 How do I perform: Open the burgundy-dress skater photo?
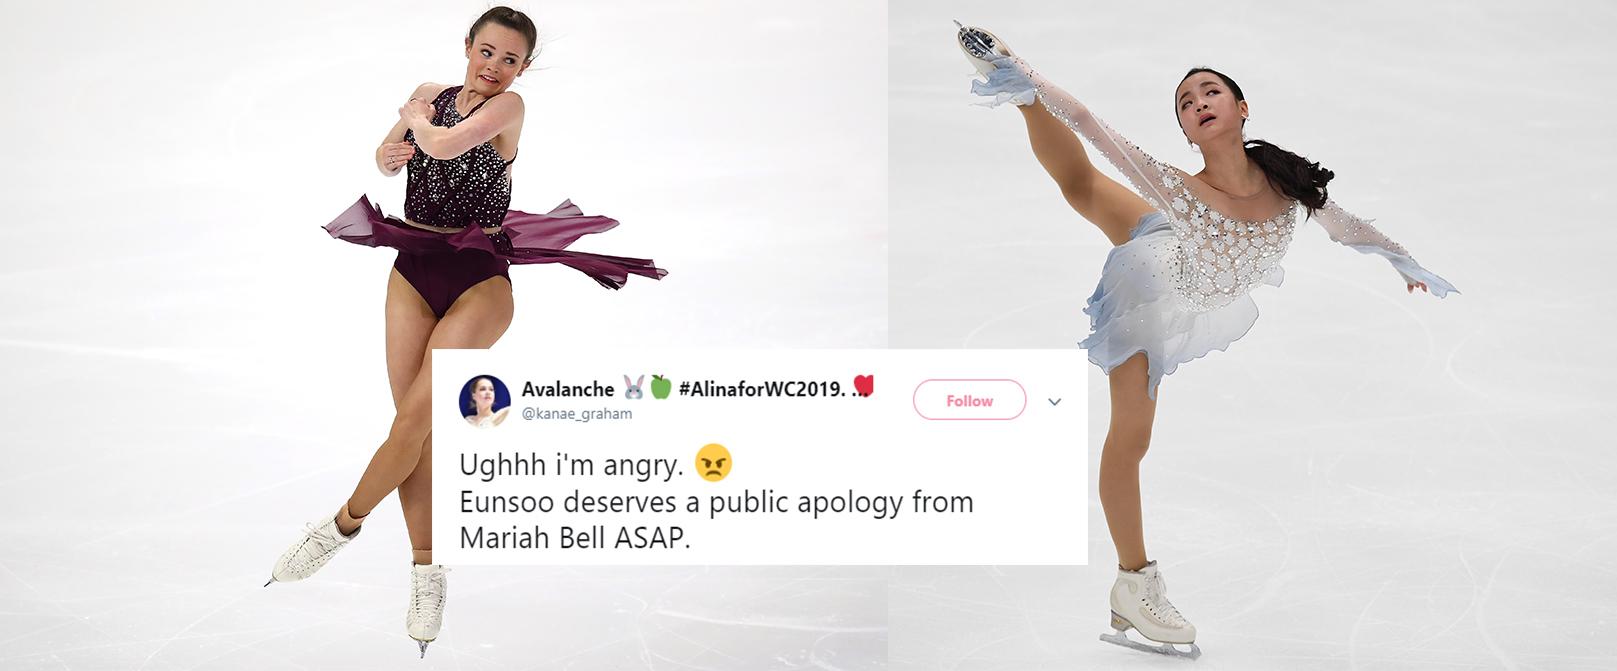[444, 335]
